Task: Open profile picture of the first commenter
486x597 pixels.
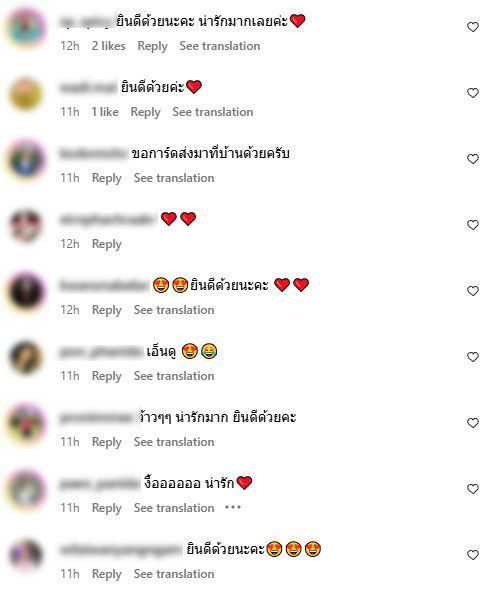Action: 26,27
